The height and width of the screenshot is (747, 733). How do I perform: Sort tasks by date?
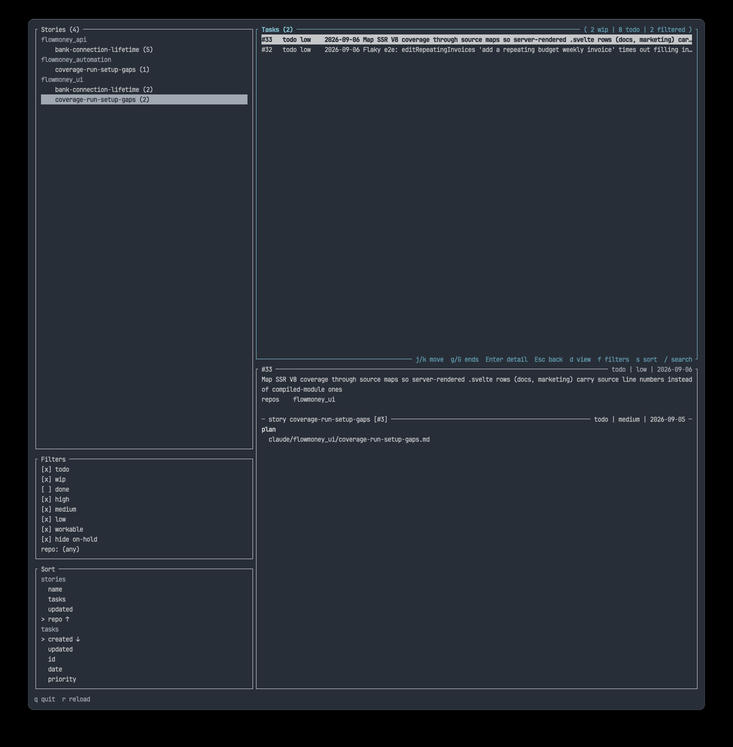pyautogui.click(x=55, y=669)
